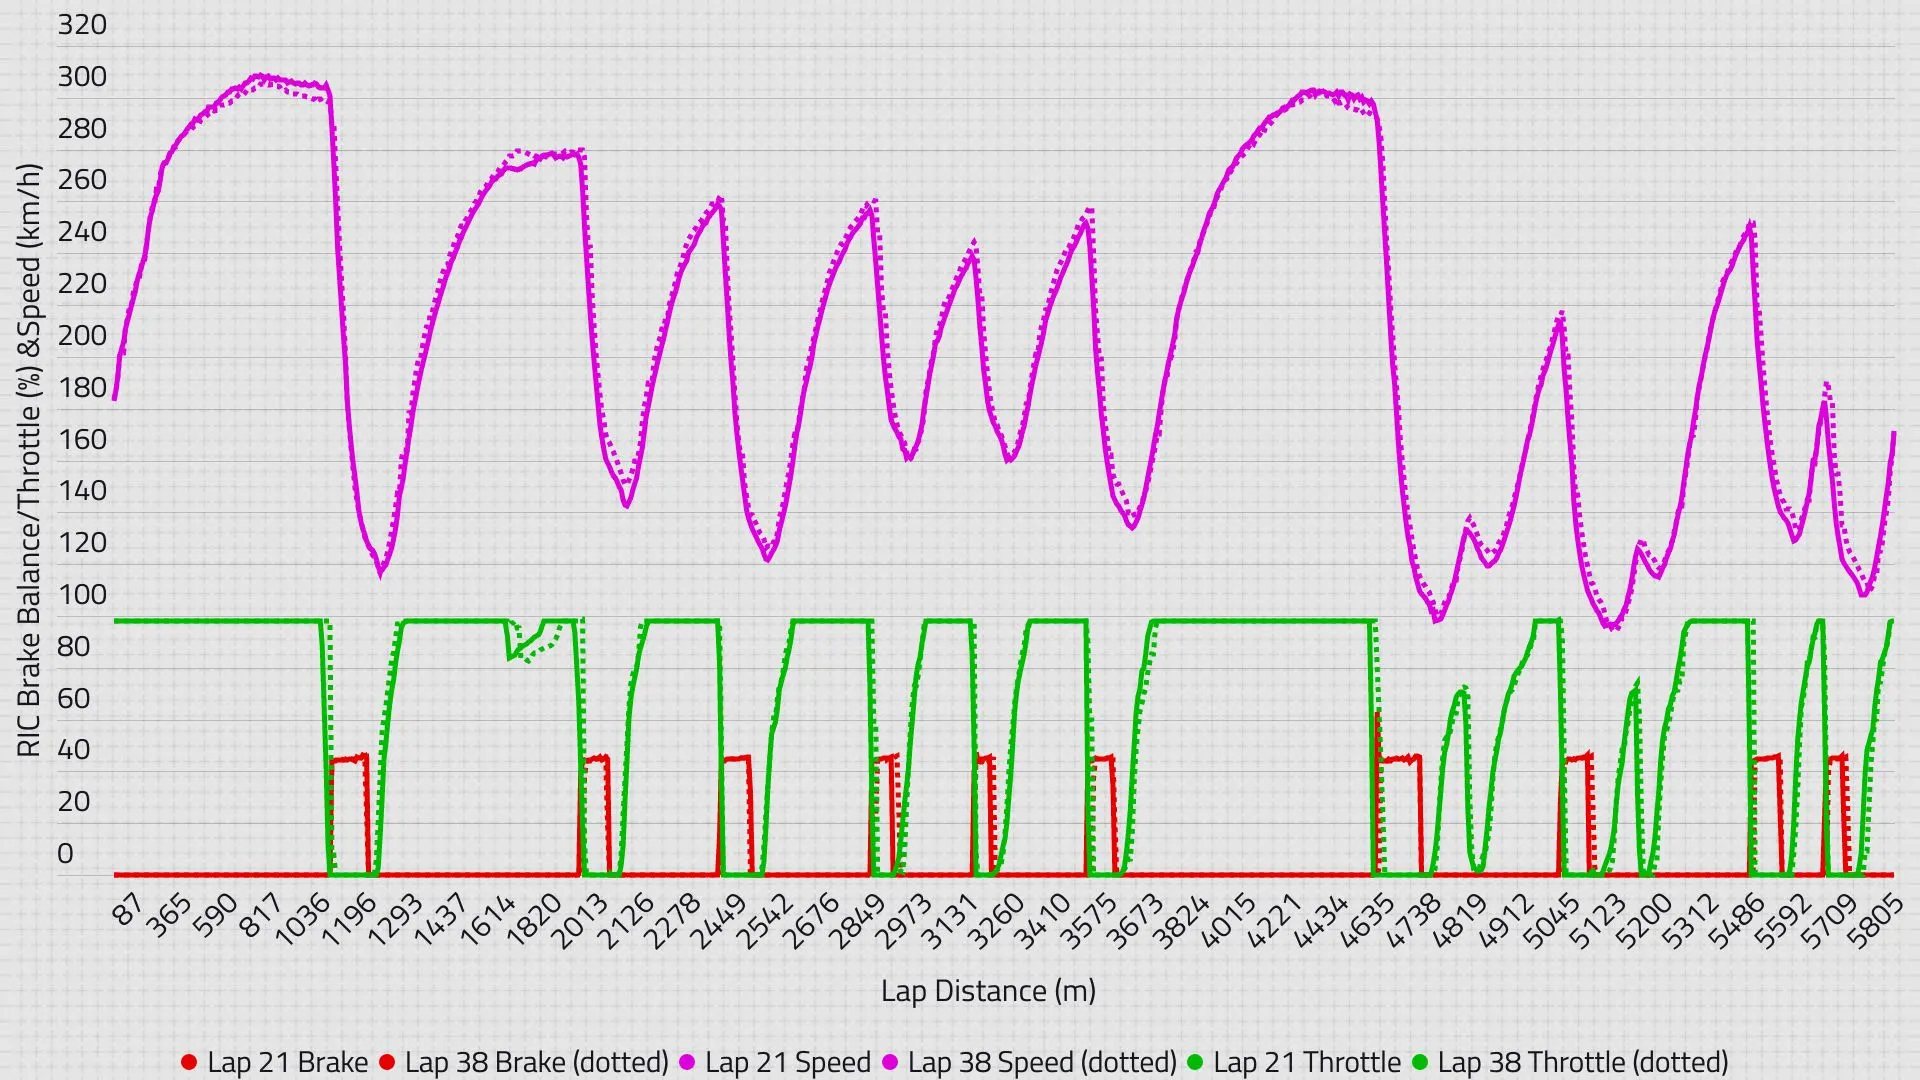Click the magenta Lap 21 Speed legend dot
The width and height of the screenshot is (1920, 1080).
click(x=686, y=1063)
